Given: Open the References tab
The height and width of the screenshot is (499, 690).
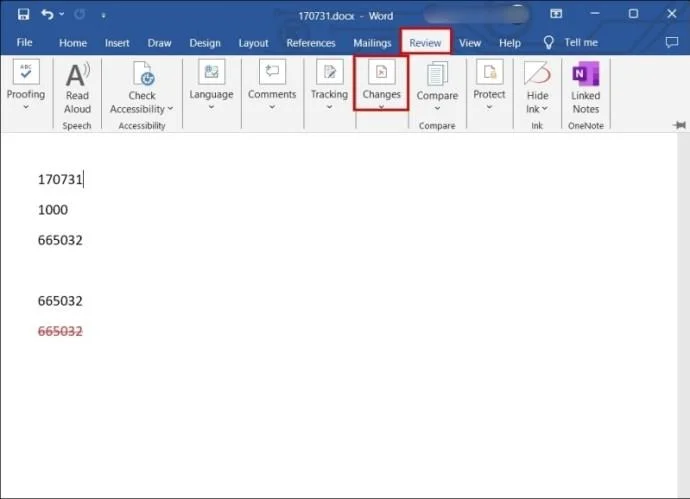Looking at the screenshot, I should pos(311,43).
